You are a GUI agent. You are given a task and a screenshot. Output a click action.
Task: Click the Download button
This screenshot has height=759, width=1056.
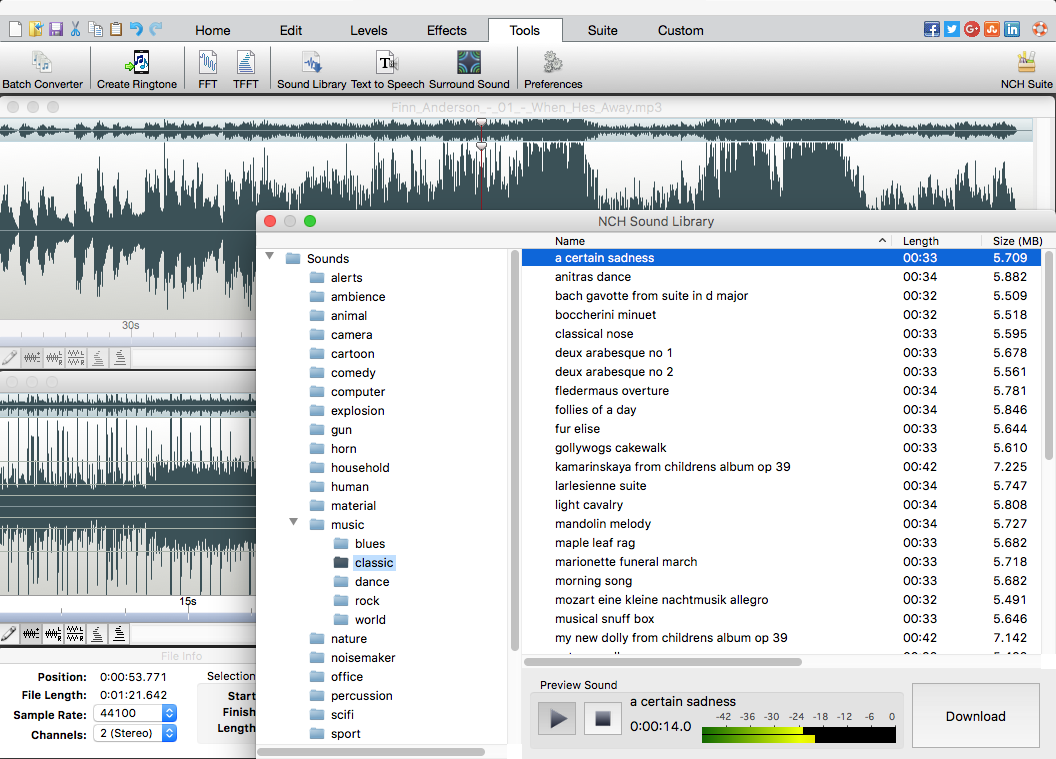975,716
